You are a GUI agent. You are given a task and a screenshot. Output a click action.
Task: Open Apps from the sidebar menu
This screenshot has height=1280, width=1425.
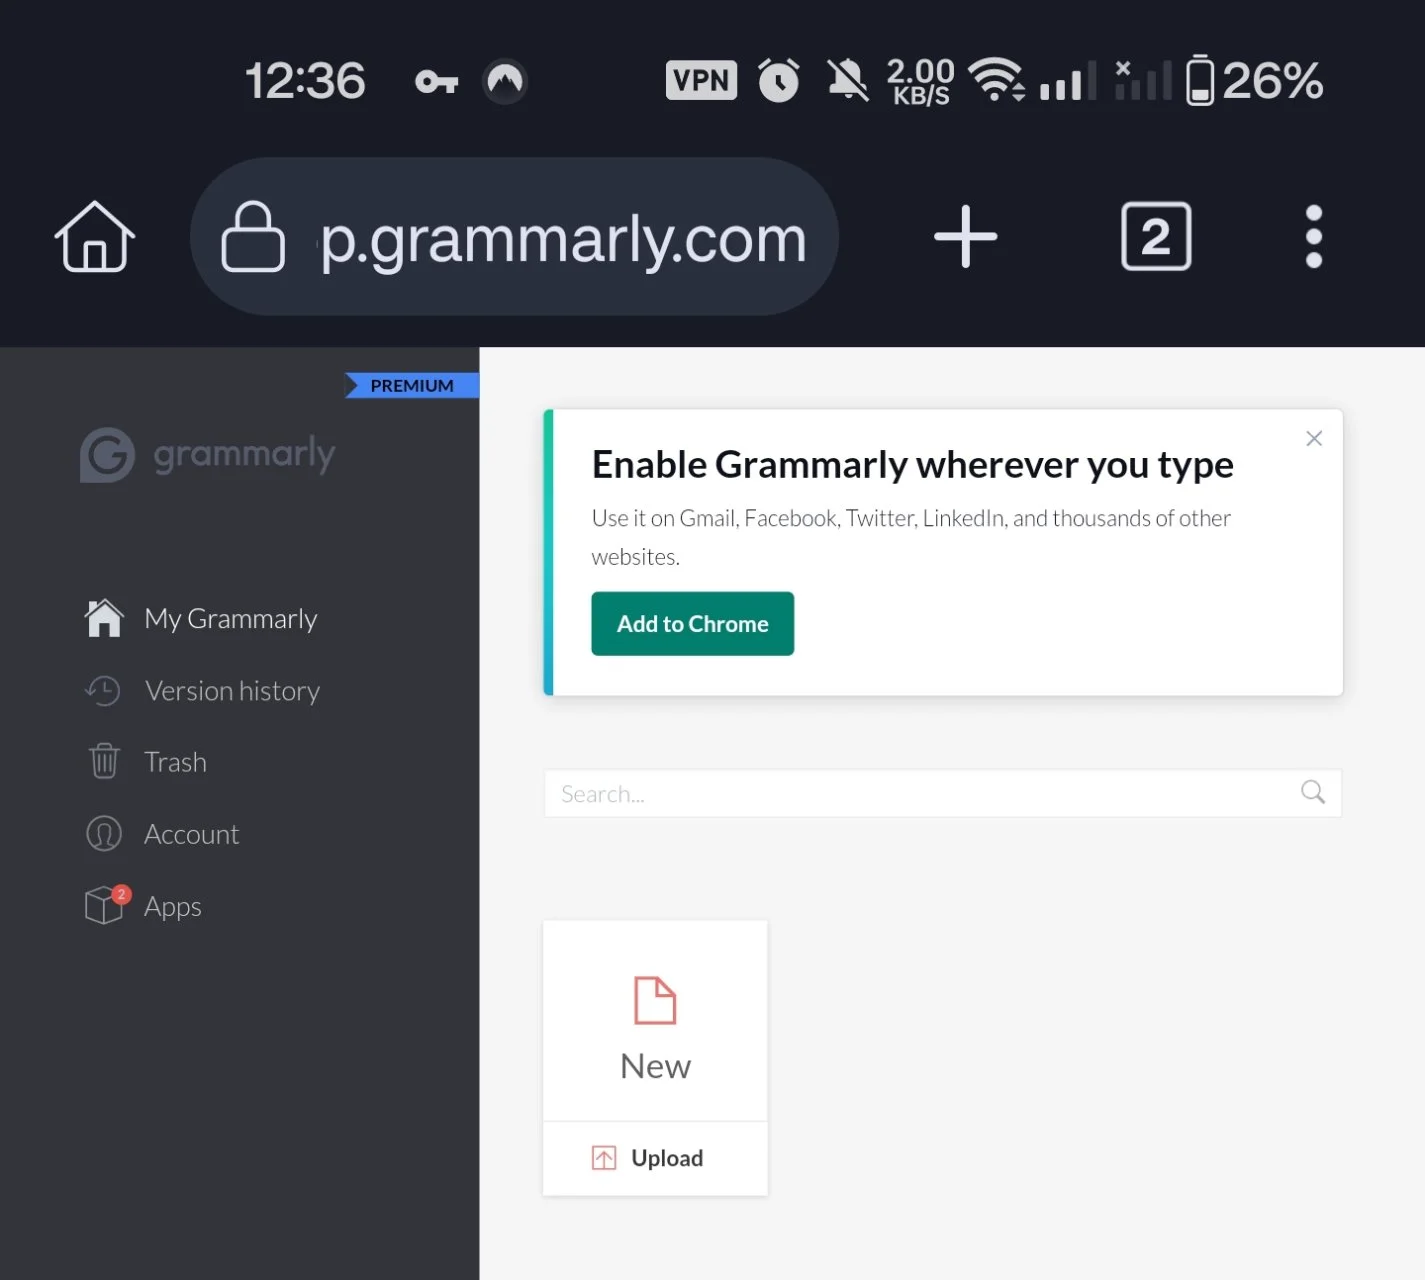coord(173,907)
